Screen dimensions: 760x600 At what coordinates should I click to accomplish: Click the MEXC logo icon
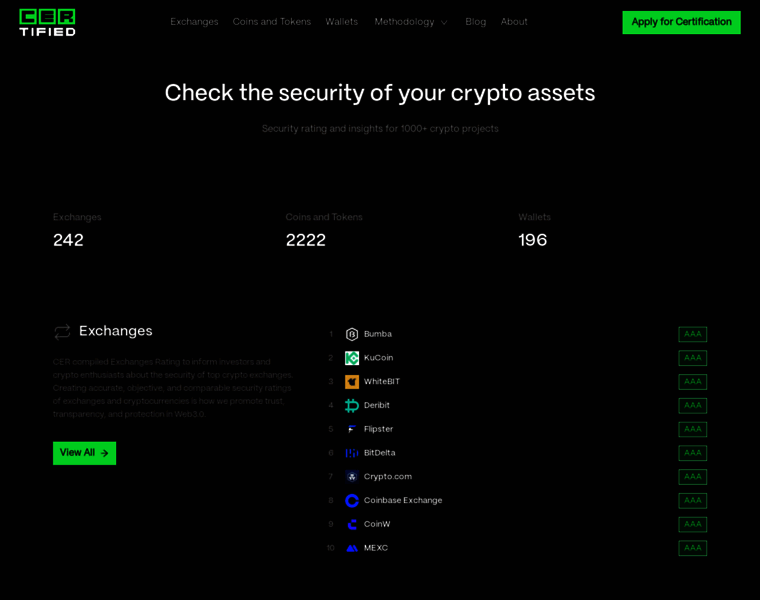pos(352,548)
